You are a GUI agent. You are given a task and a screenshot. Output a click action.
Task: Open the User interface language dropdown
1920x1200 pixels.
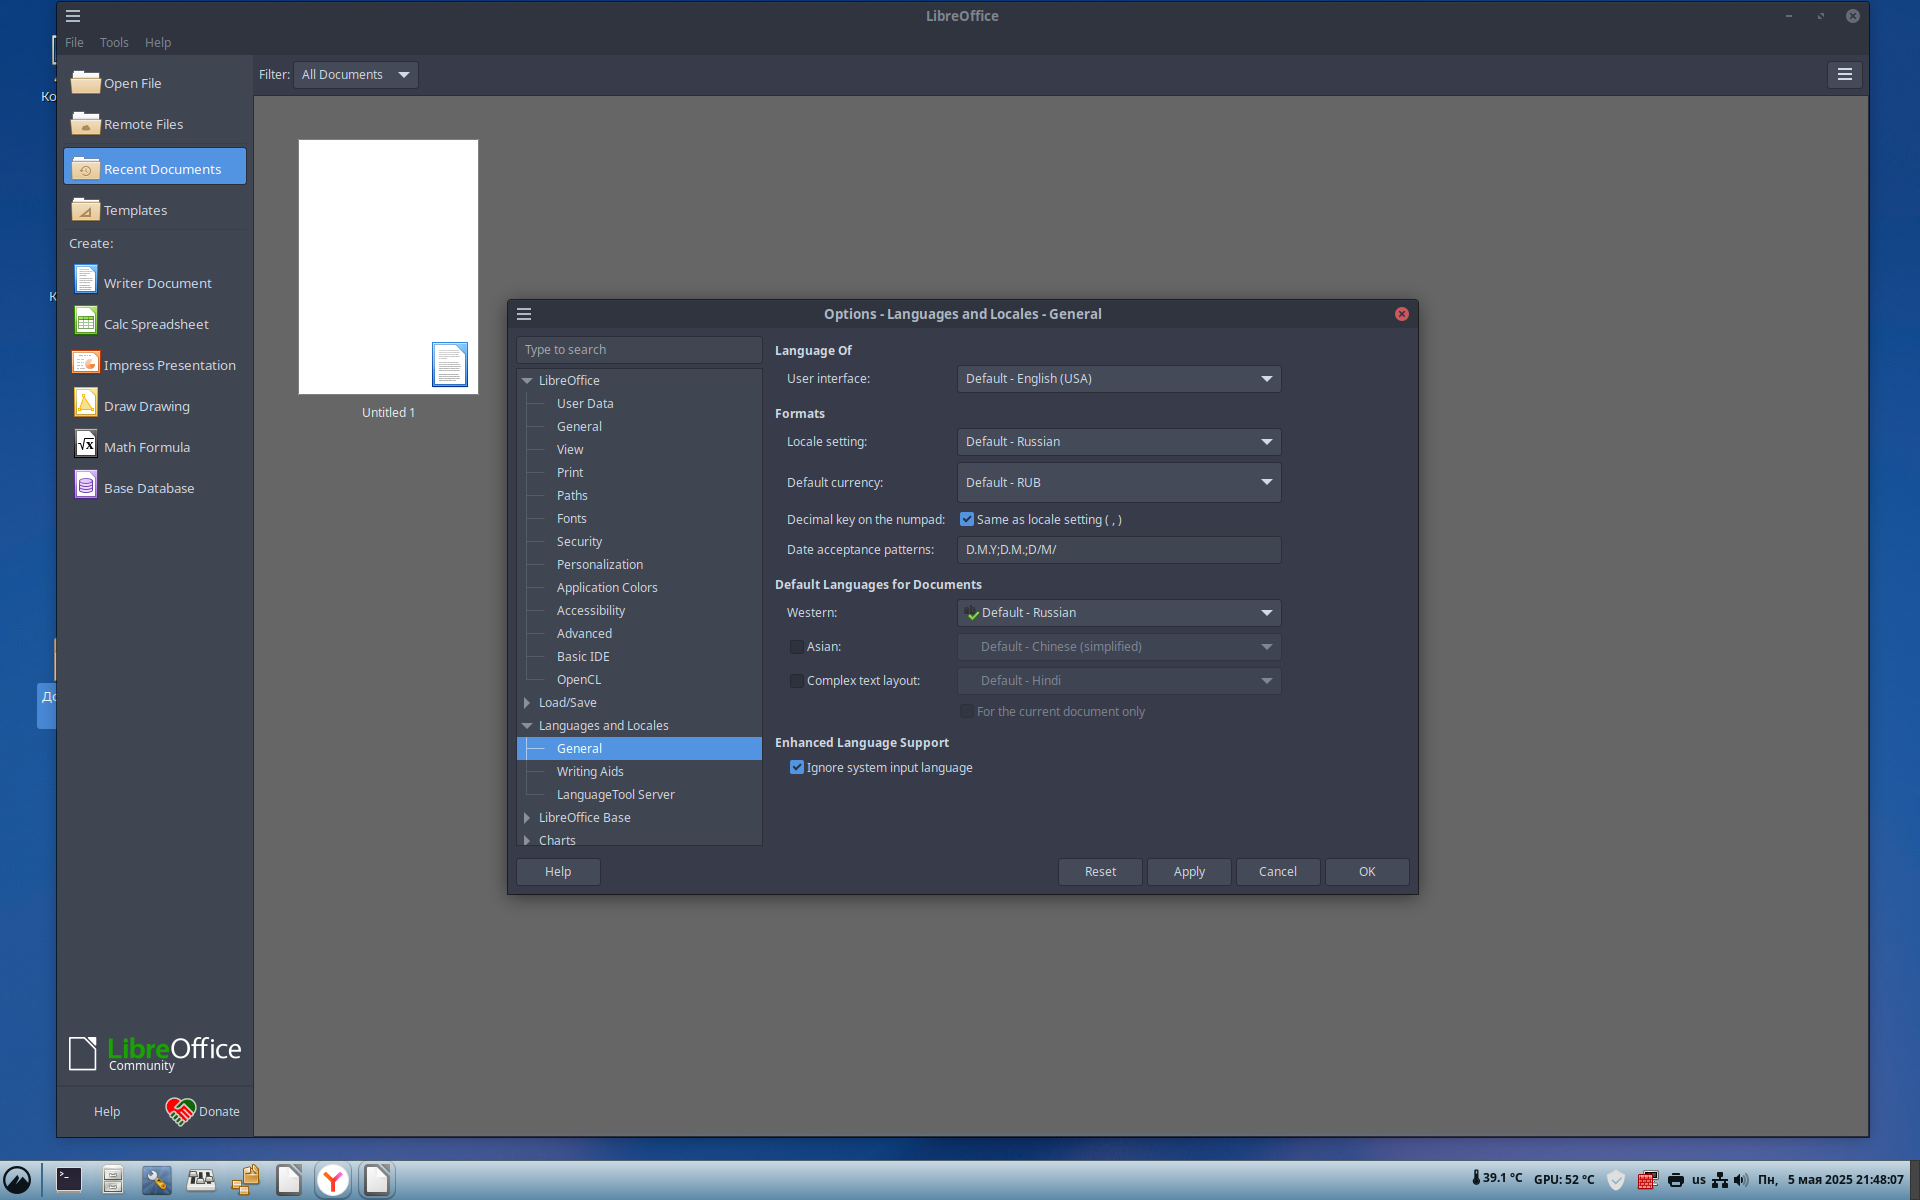click(x=1118, y=379)
